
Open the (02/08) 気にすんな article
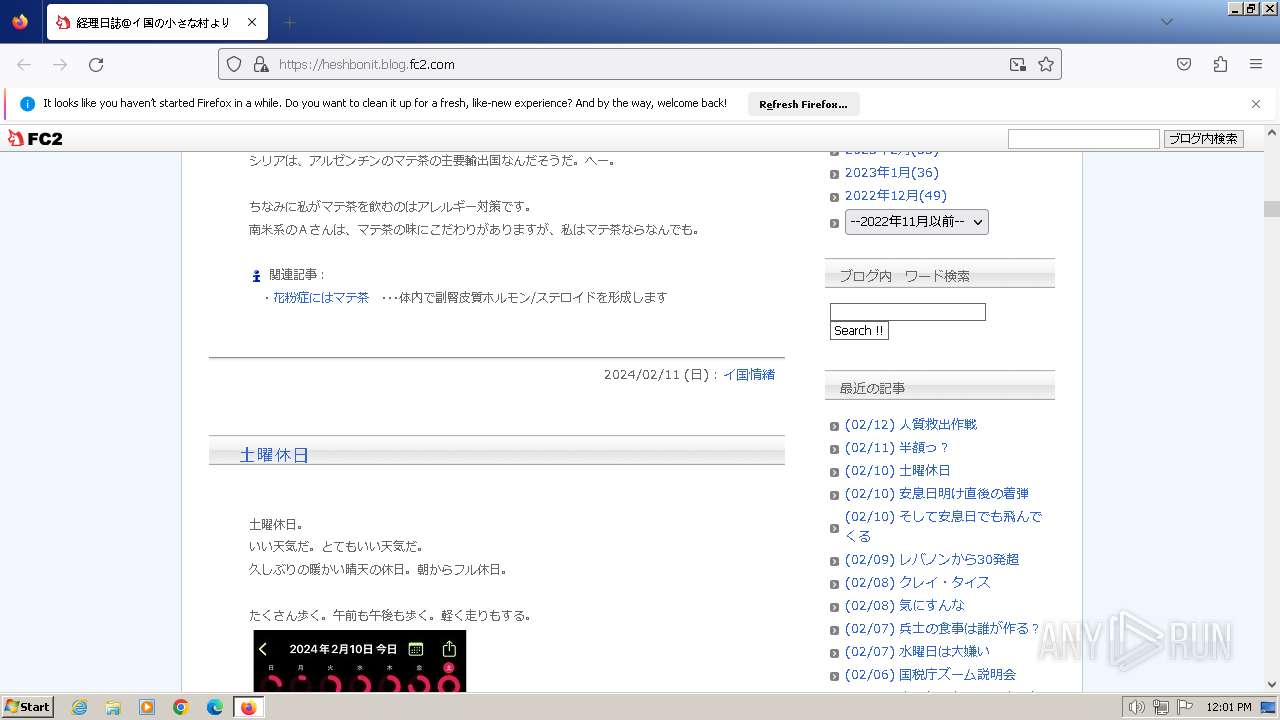[904, 606]
